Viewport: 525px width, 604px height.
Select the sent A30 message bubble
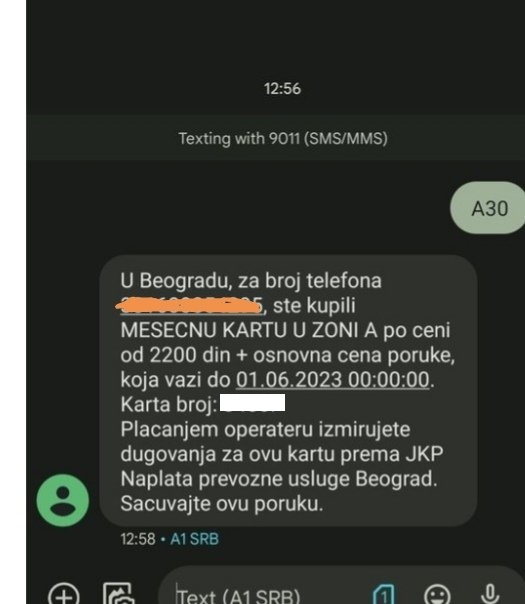pyautogui.click(x=488, y=208)
